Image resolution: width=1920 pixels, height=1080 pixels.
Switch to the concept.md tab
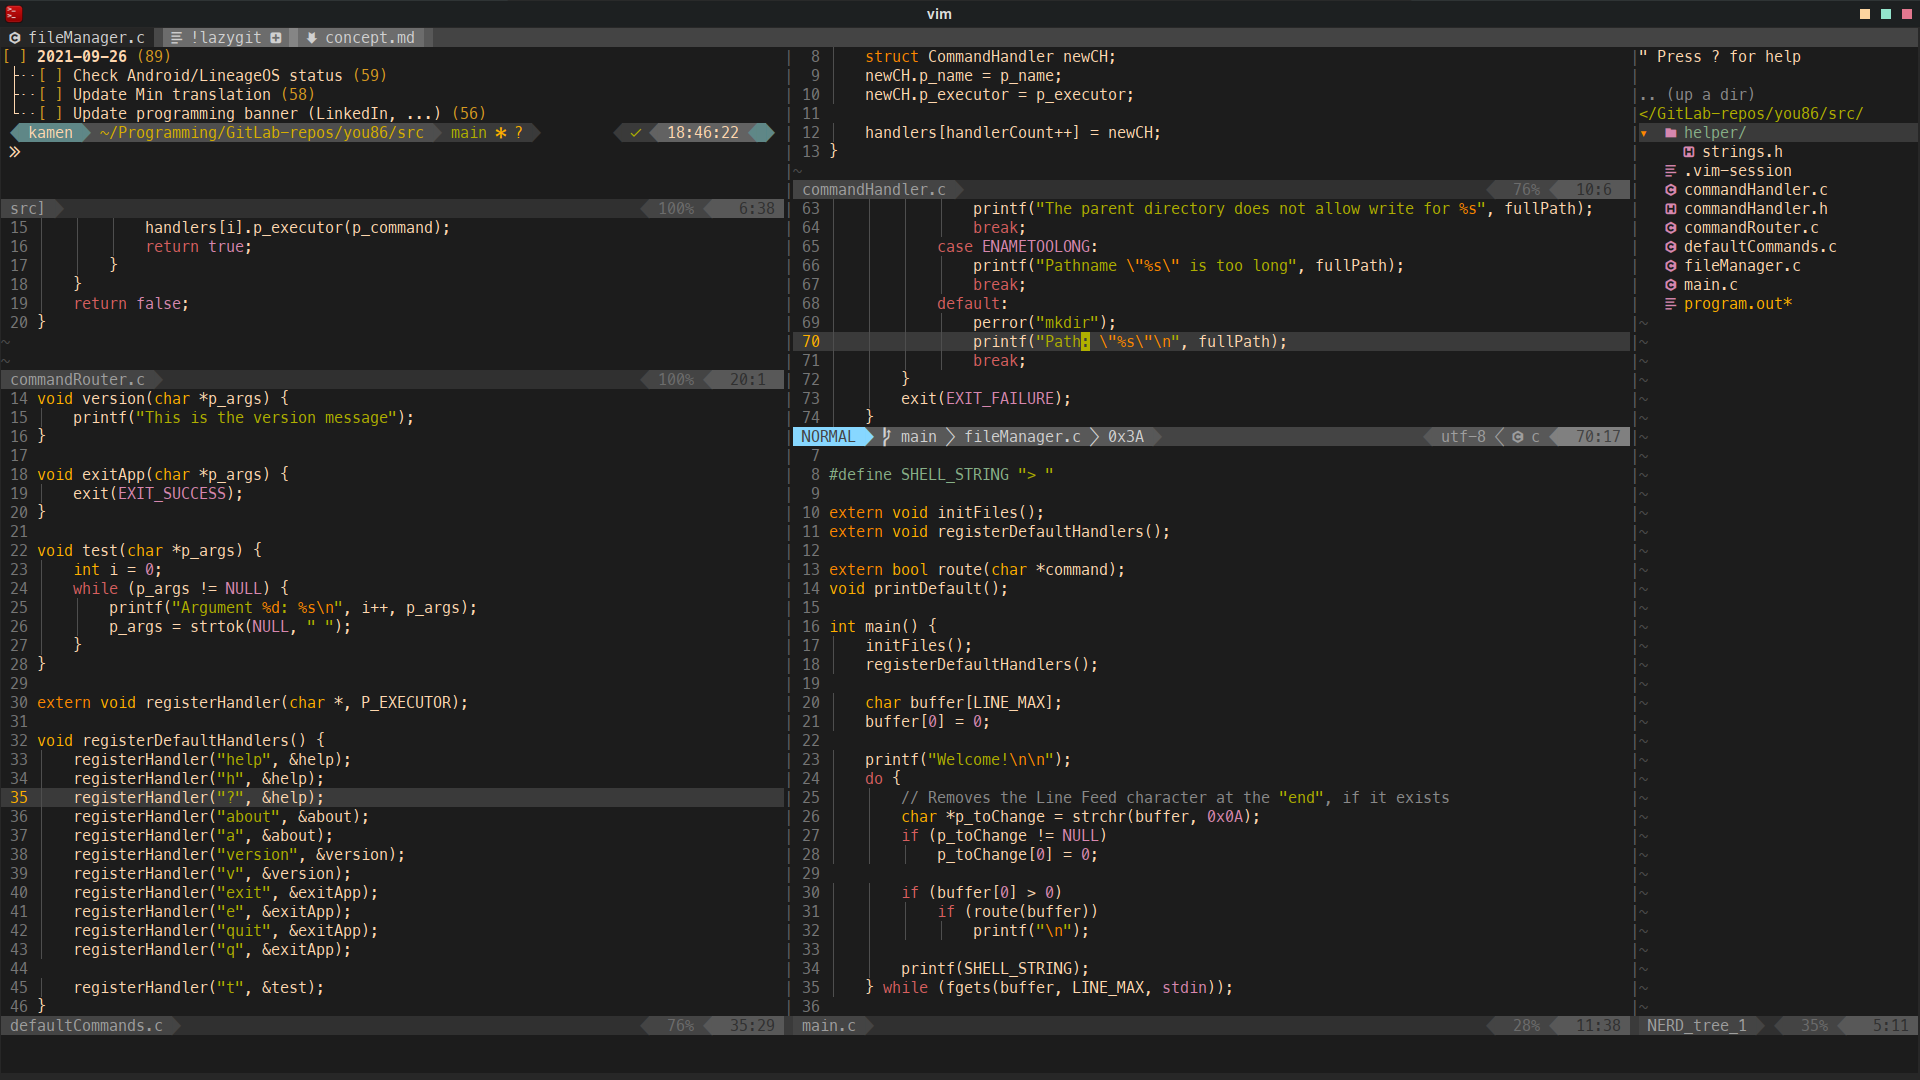pyautogui.click(x=369, y=38)
